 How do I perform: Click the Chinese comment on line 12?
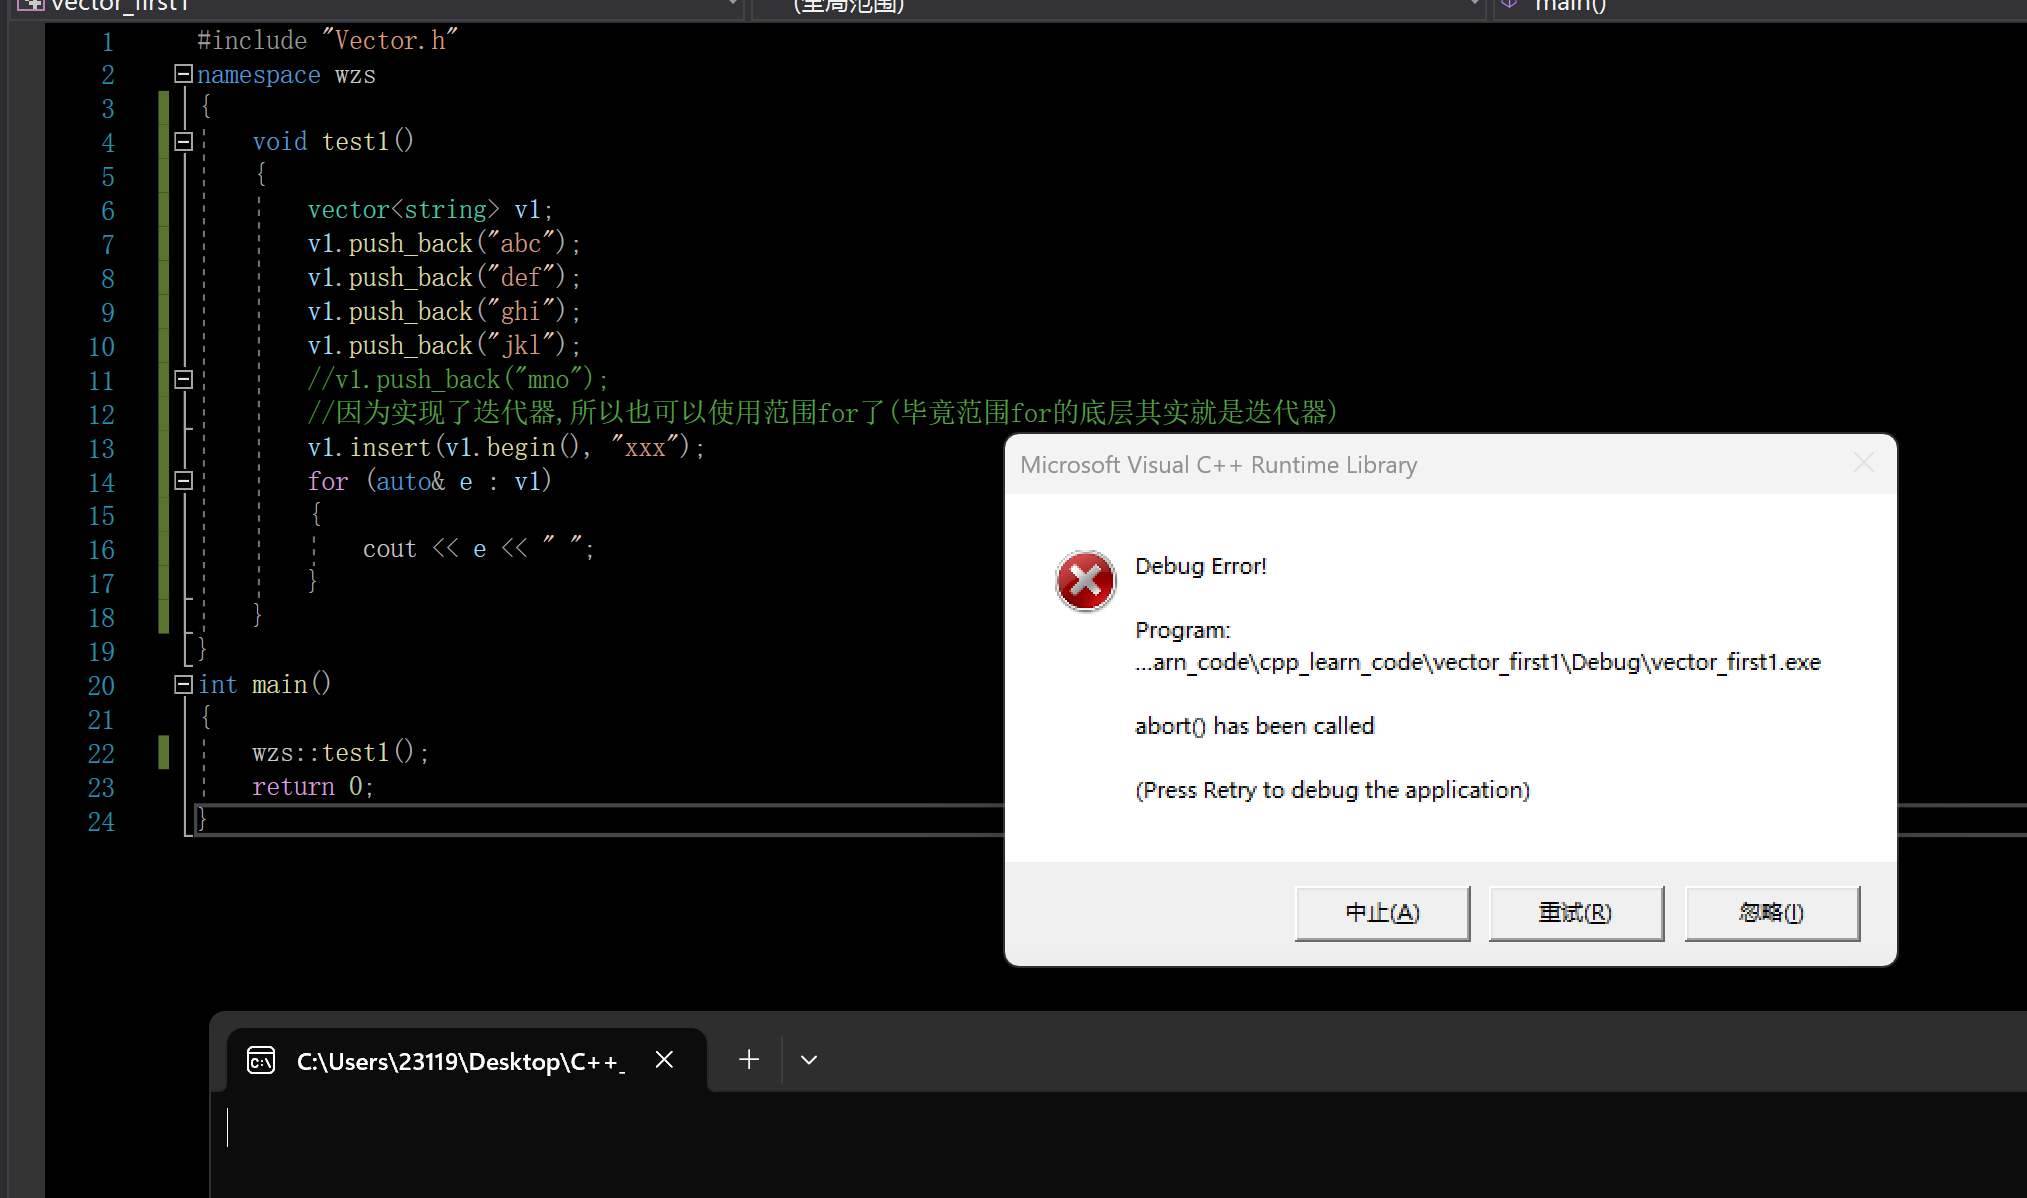pos(822,413)
